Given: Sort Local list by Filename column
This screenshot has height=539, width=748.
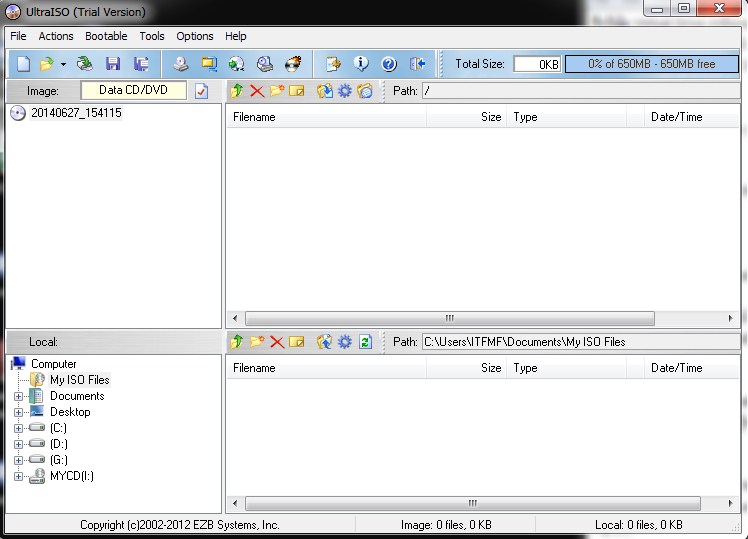Looking at the screenshot, I should coord(326,368).
